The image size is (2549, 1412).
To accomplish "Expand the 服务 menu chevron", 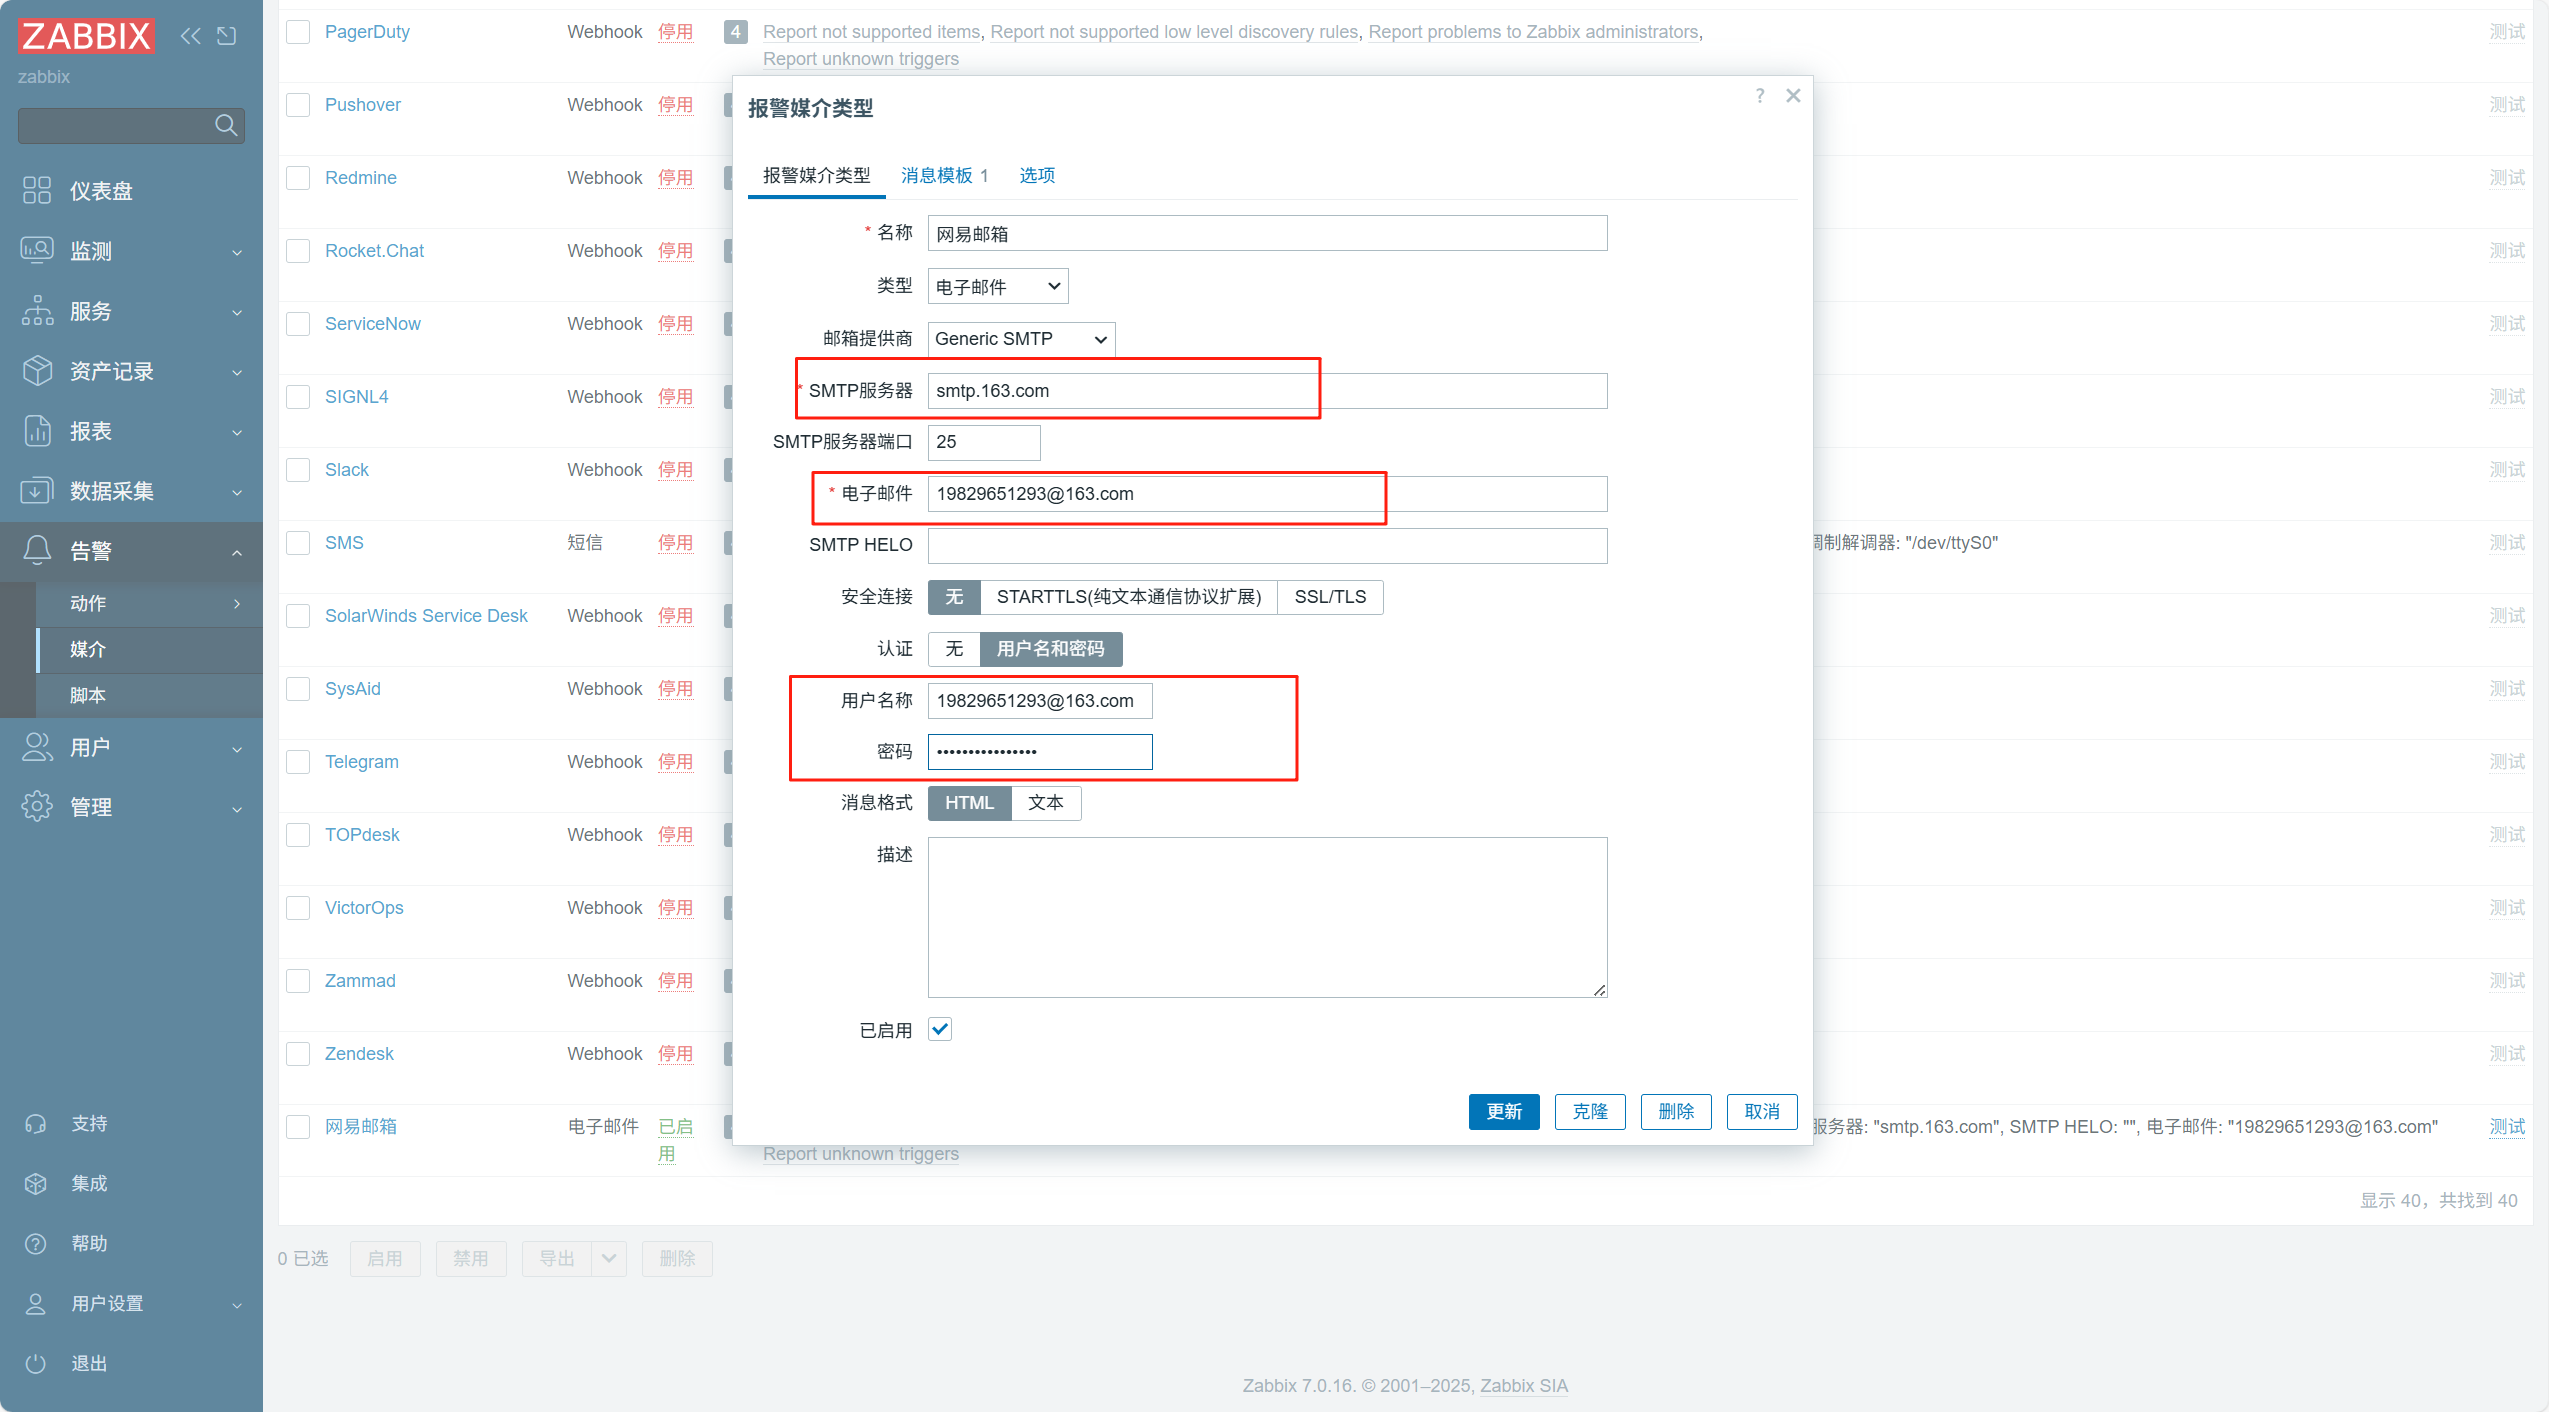I will [x=237, y=313].
